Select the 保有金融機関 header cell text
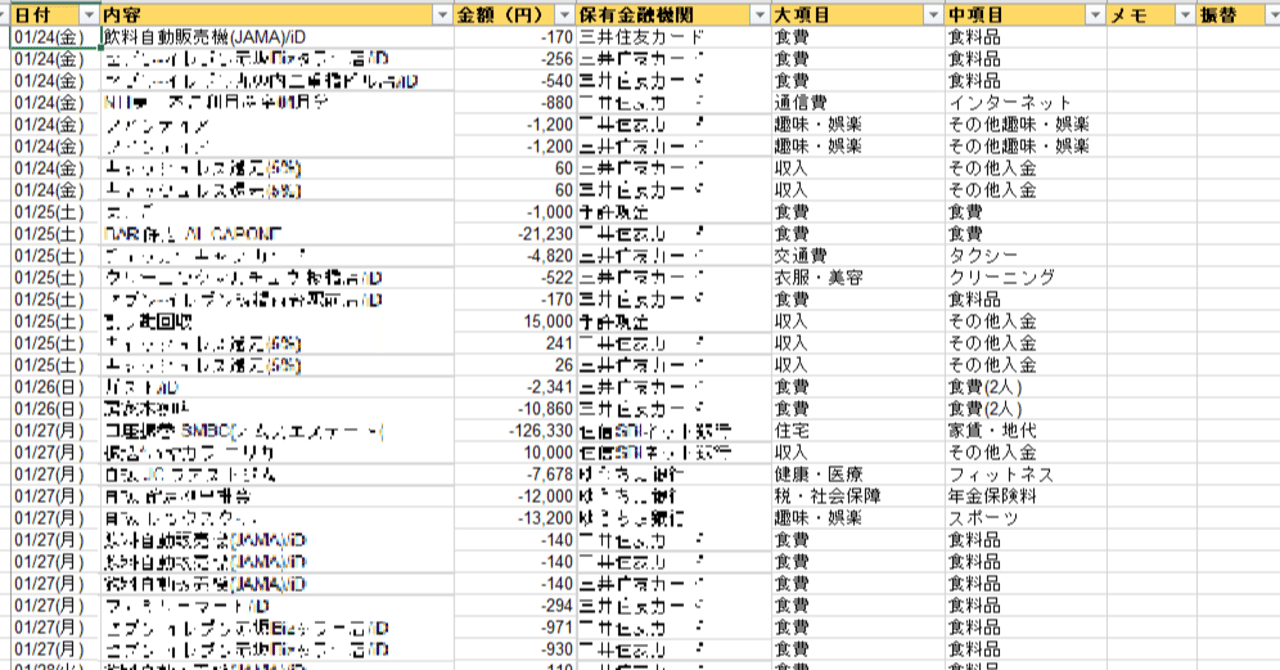The height and width of the screenshot is (670, 1280). point(636,16)
